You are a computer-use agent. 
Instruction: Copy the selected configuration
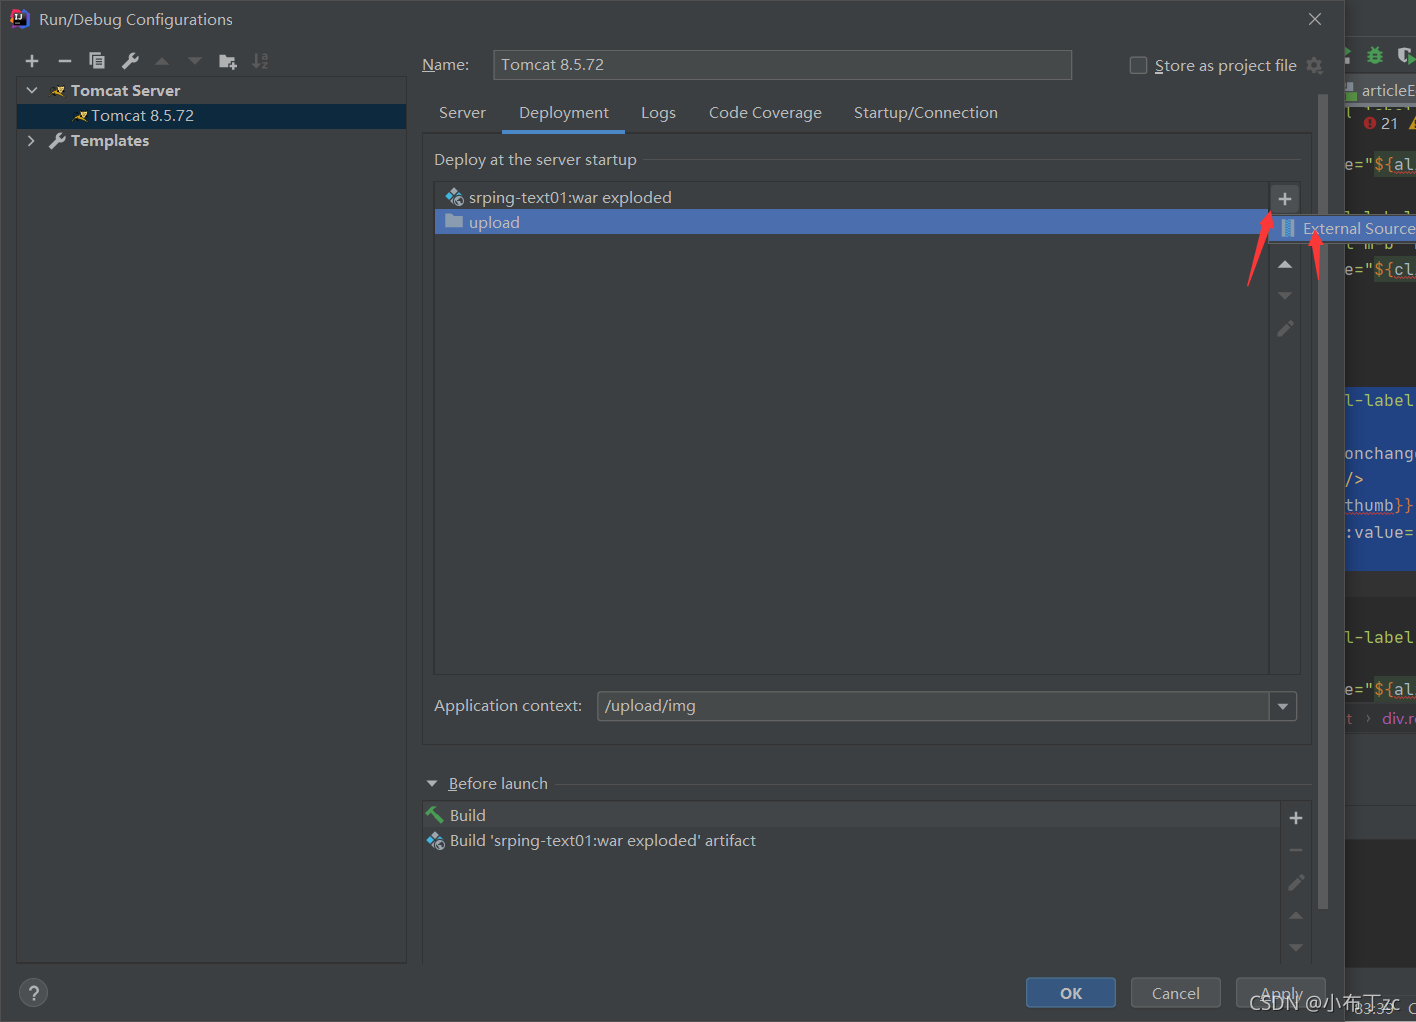[97, 61]
